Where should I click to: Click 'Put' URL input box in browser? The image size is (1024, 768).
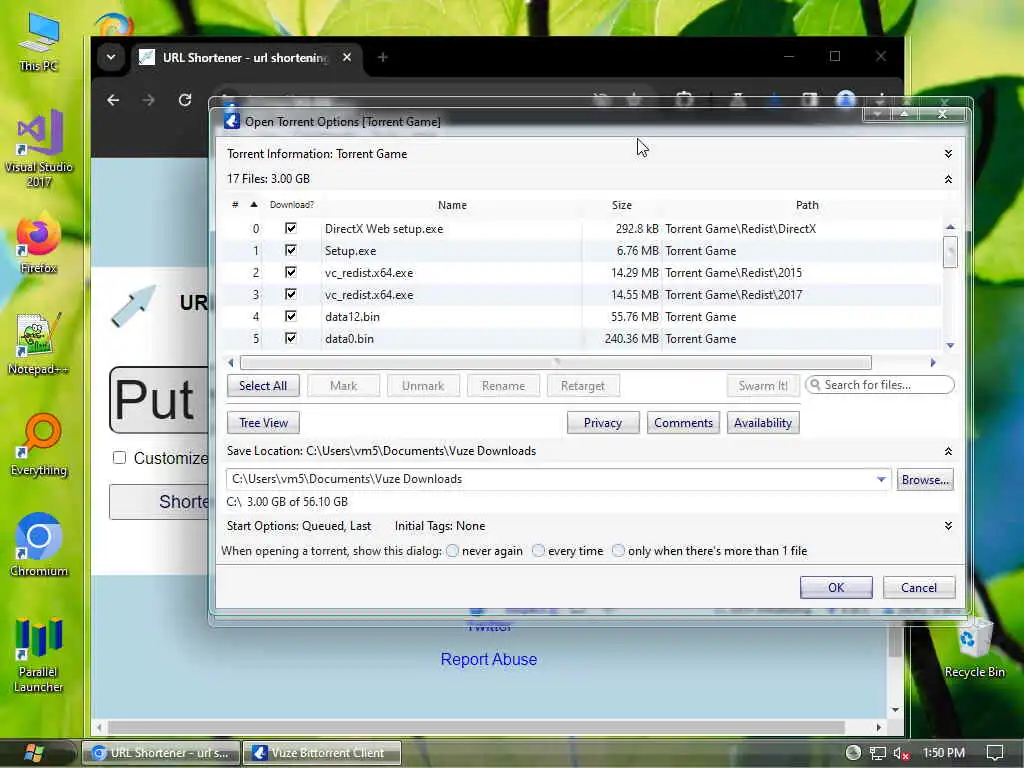[x=159, y=400]
